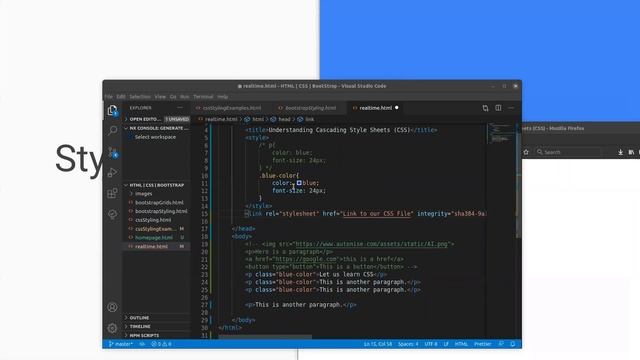Open the Run menu
Image resolution: width=640 pixels, height=360 pixels.
[185, 97]
